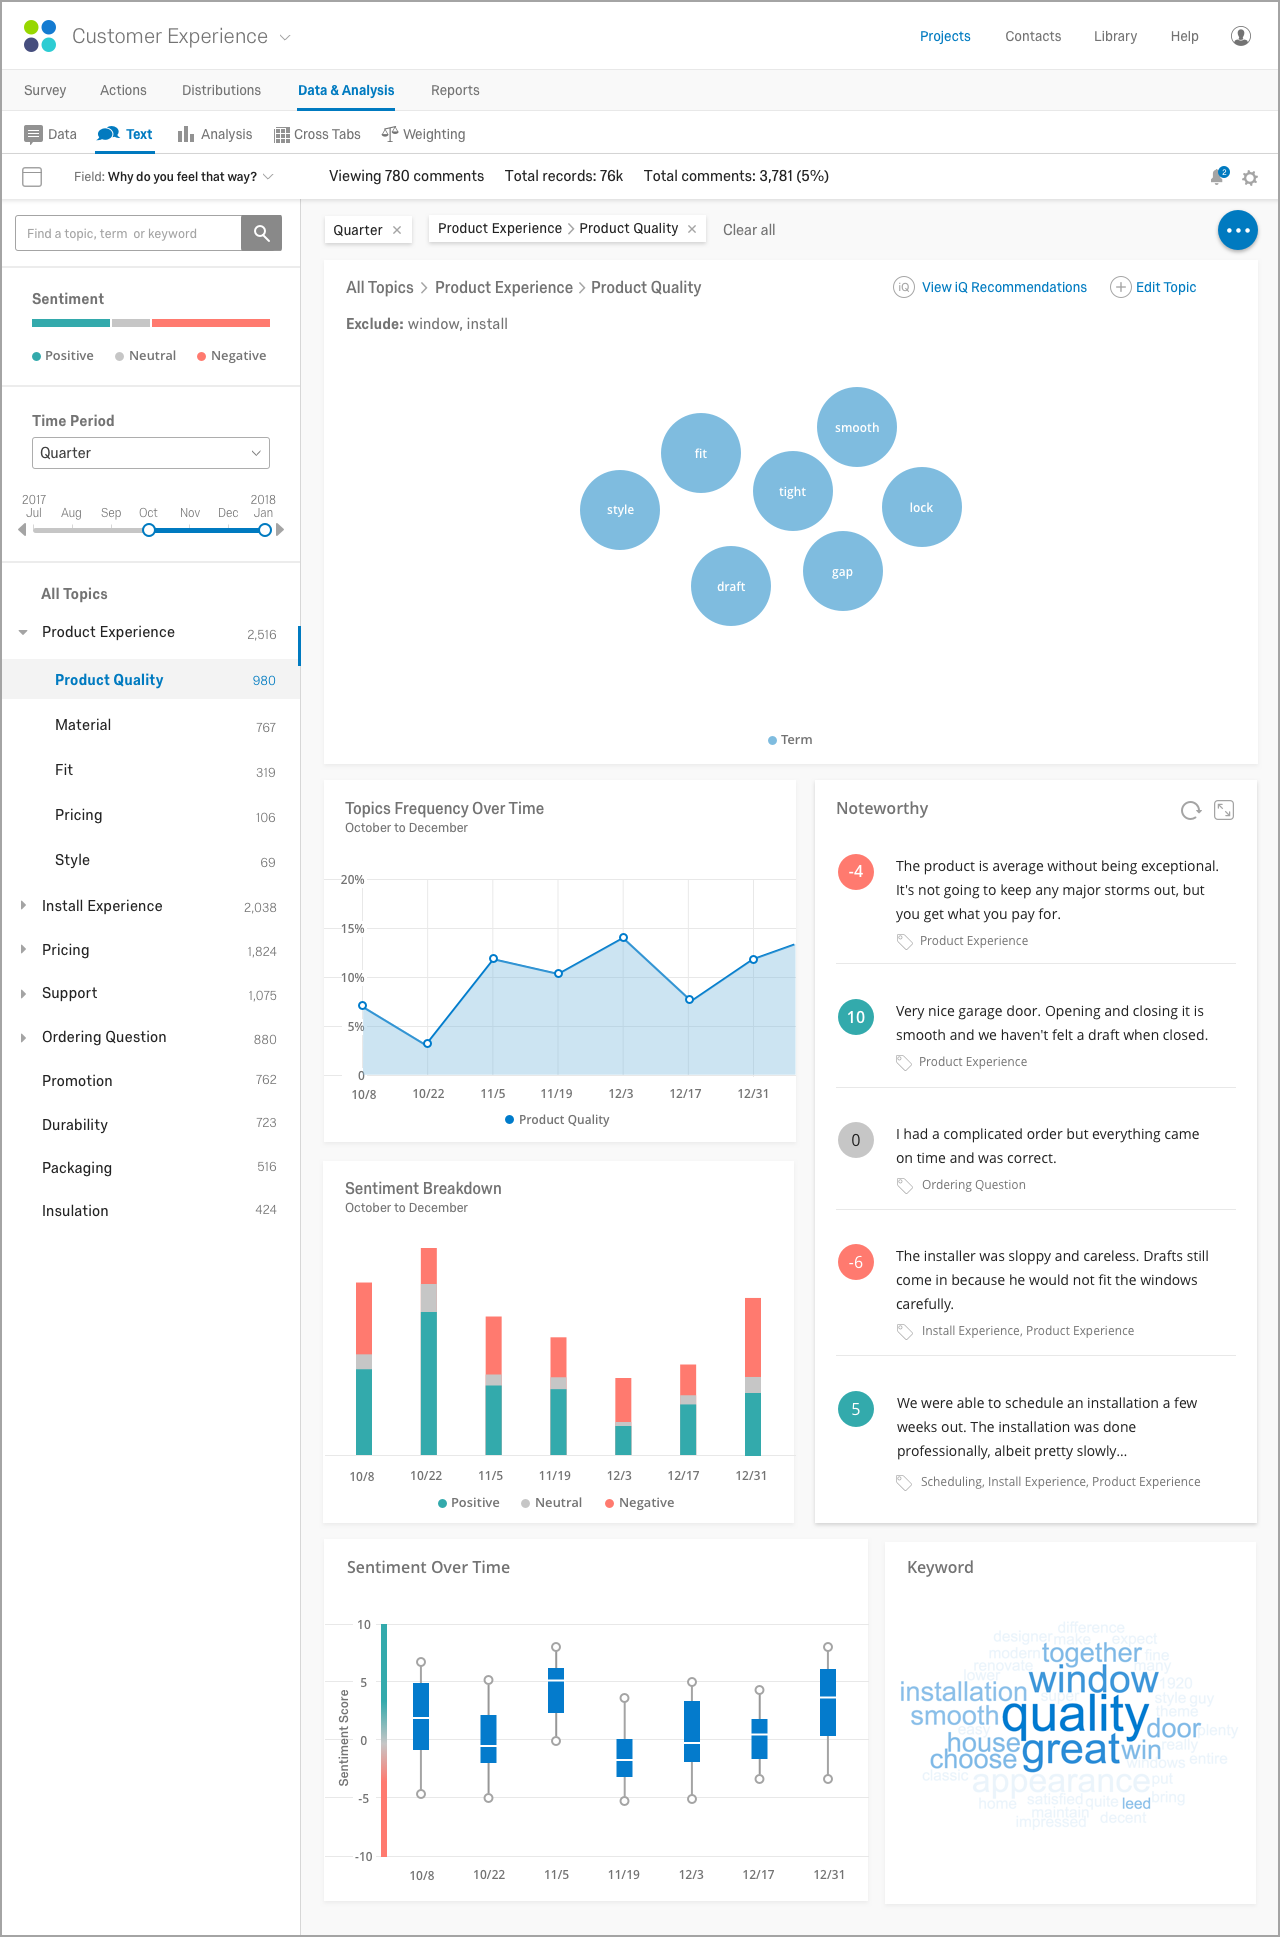Open the Survey tab
1280x1937 pixels.
(x=45, y=90)
